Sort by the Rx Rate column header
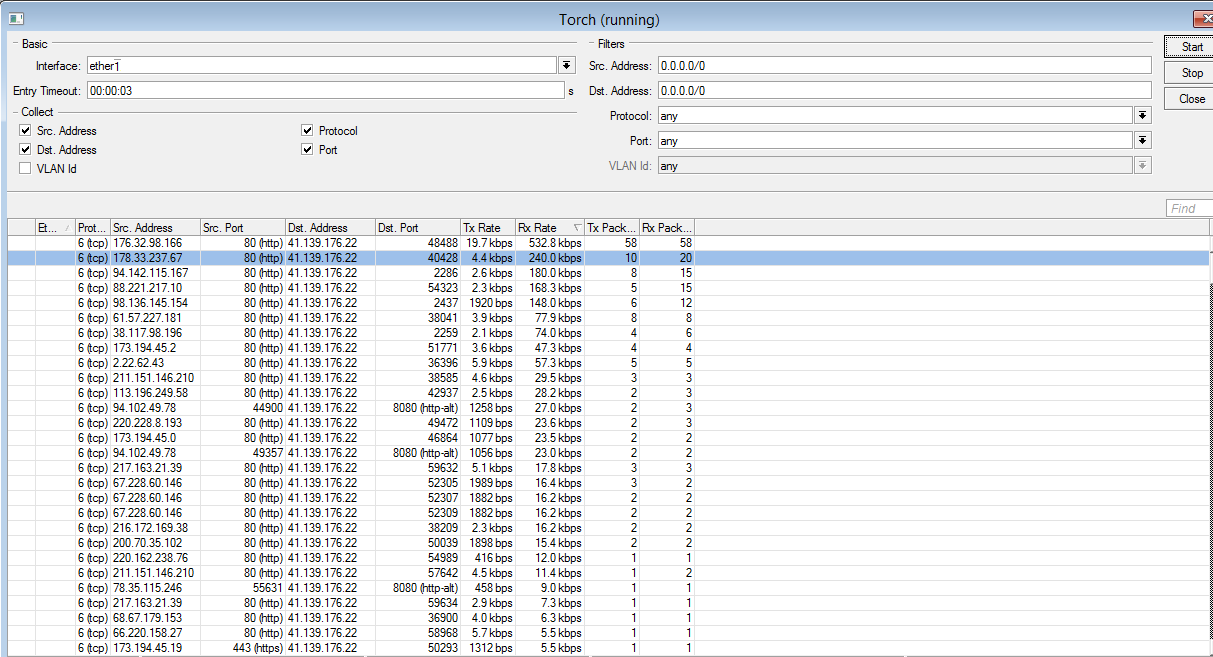This screenshot has width=1213, height=657. point(551,228)
